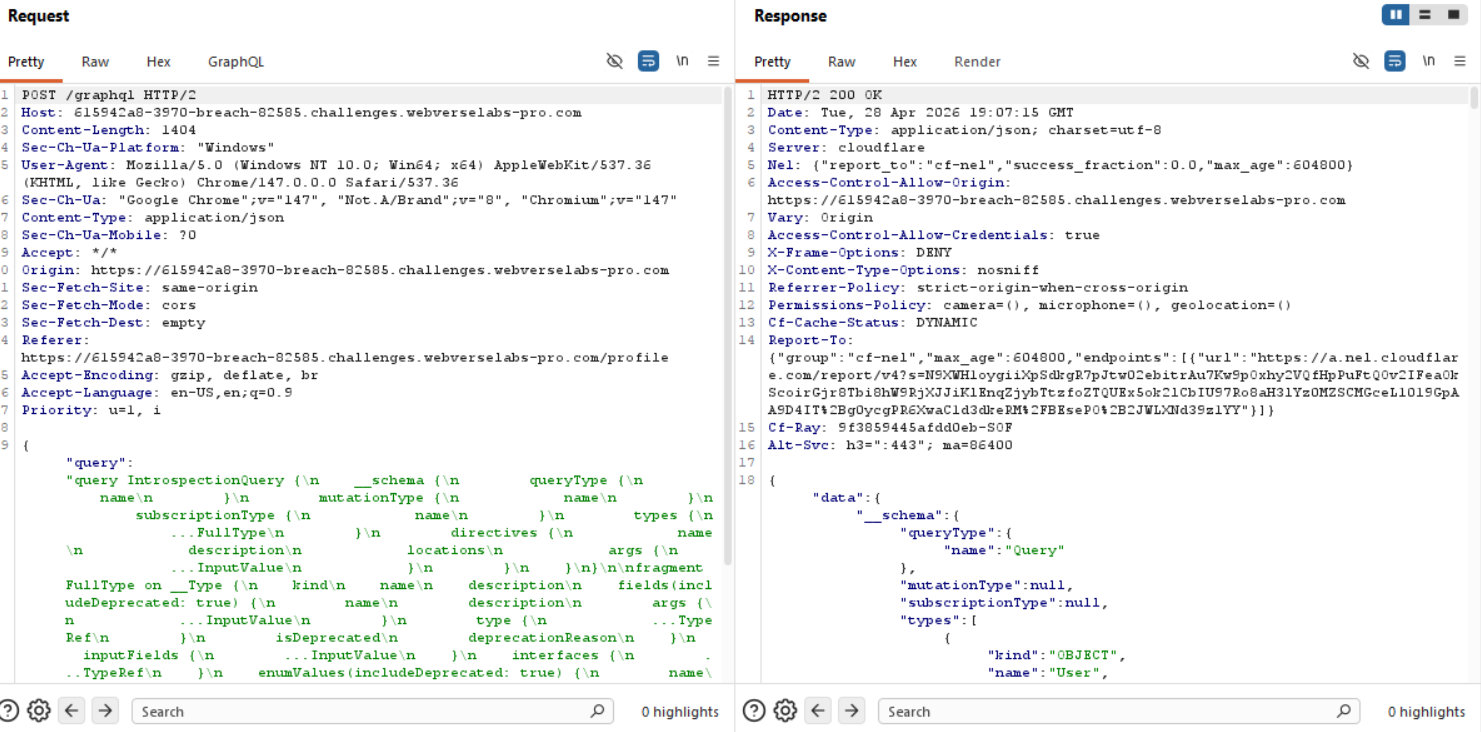Click 'Accept-Encoding: gzip, deflate, br' line
This screenshot has width=1481, height=732.
pos(170,375)
